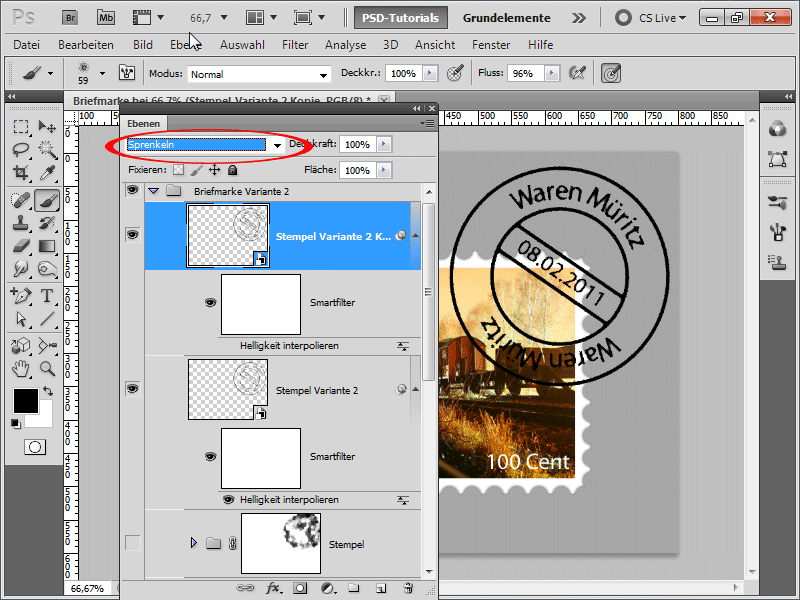Select the Type tool

tap(47, 295)
